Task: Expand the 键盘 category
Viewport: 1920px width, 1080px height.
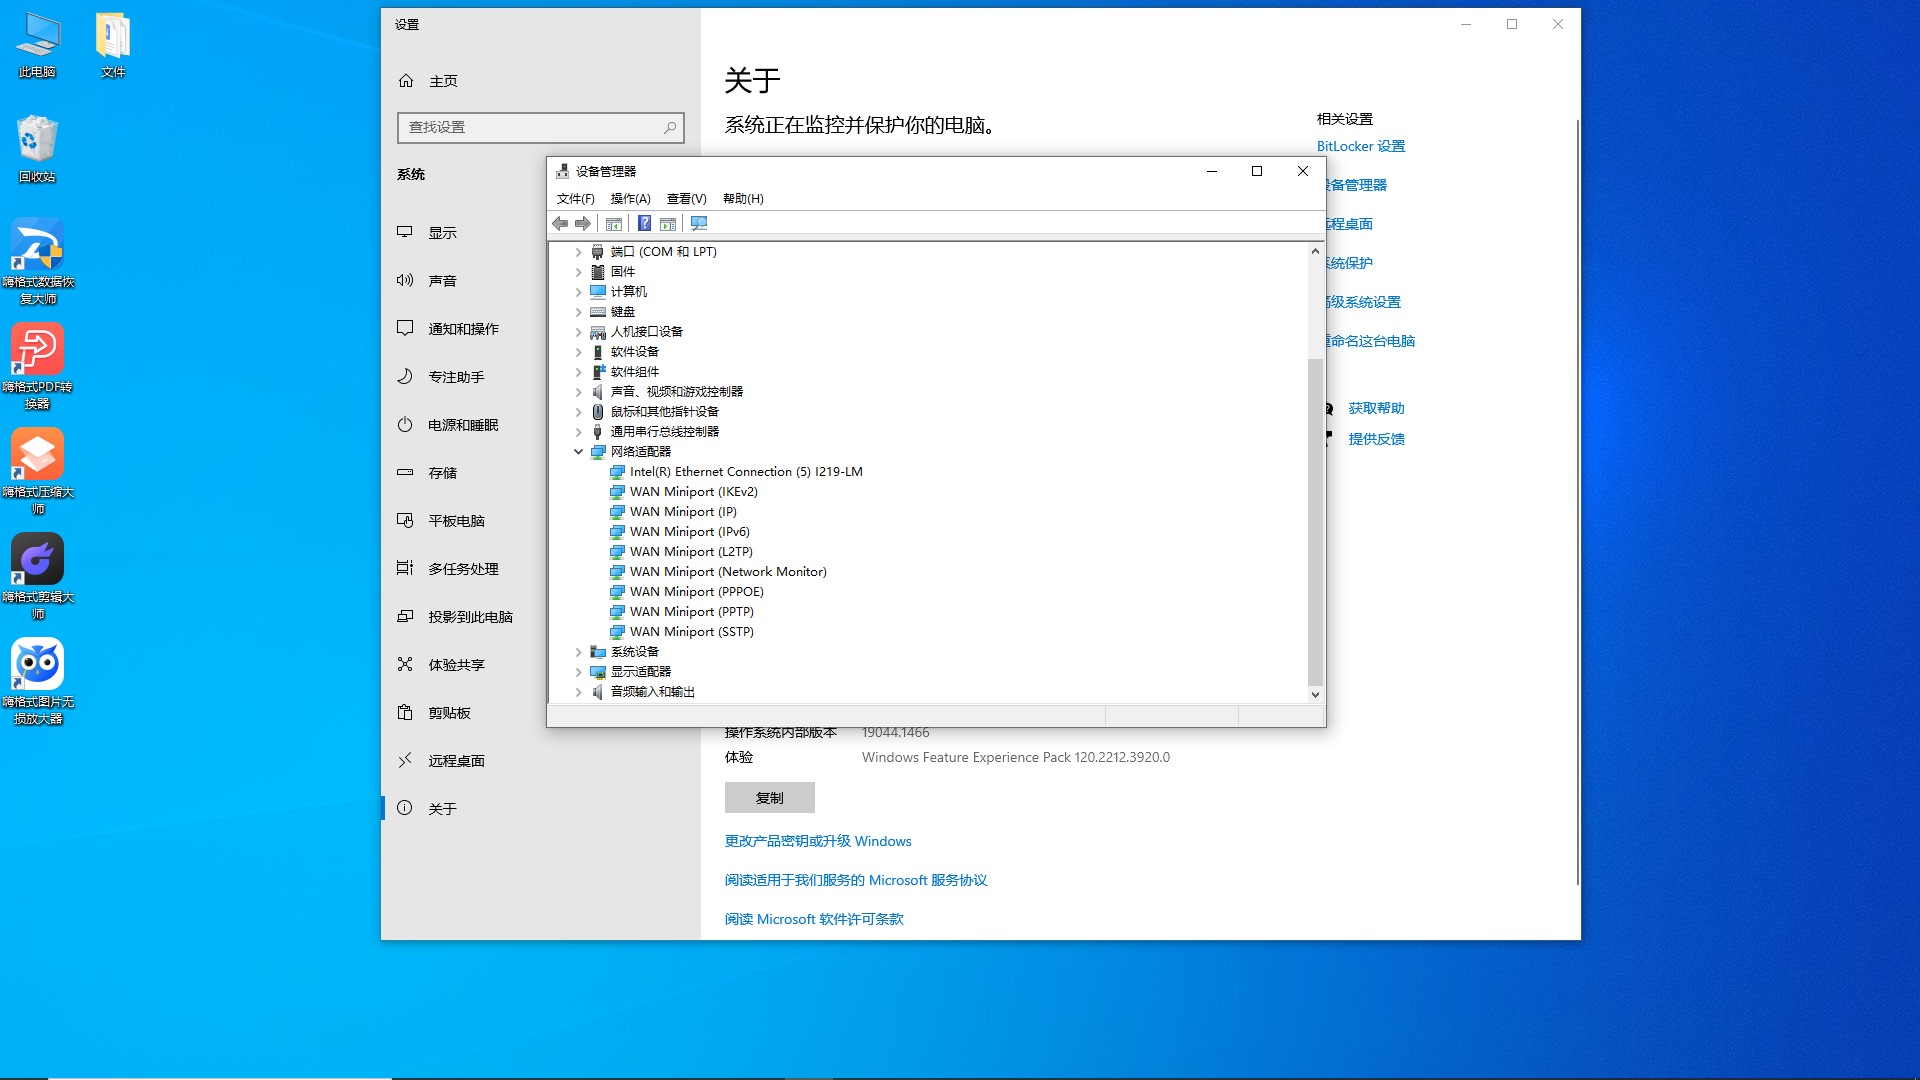Action: point(578,311)
